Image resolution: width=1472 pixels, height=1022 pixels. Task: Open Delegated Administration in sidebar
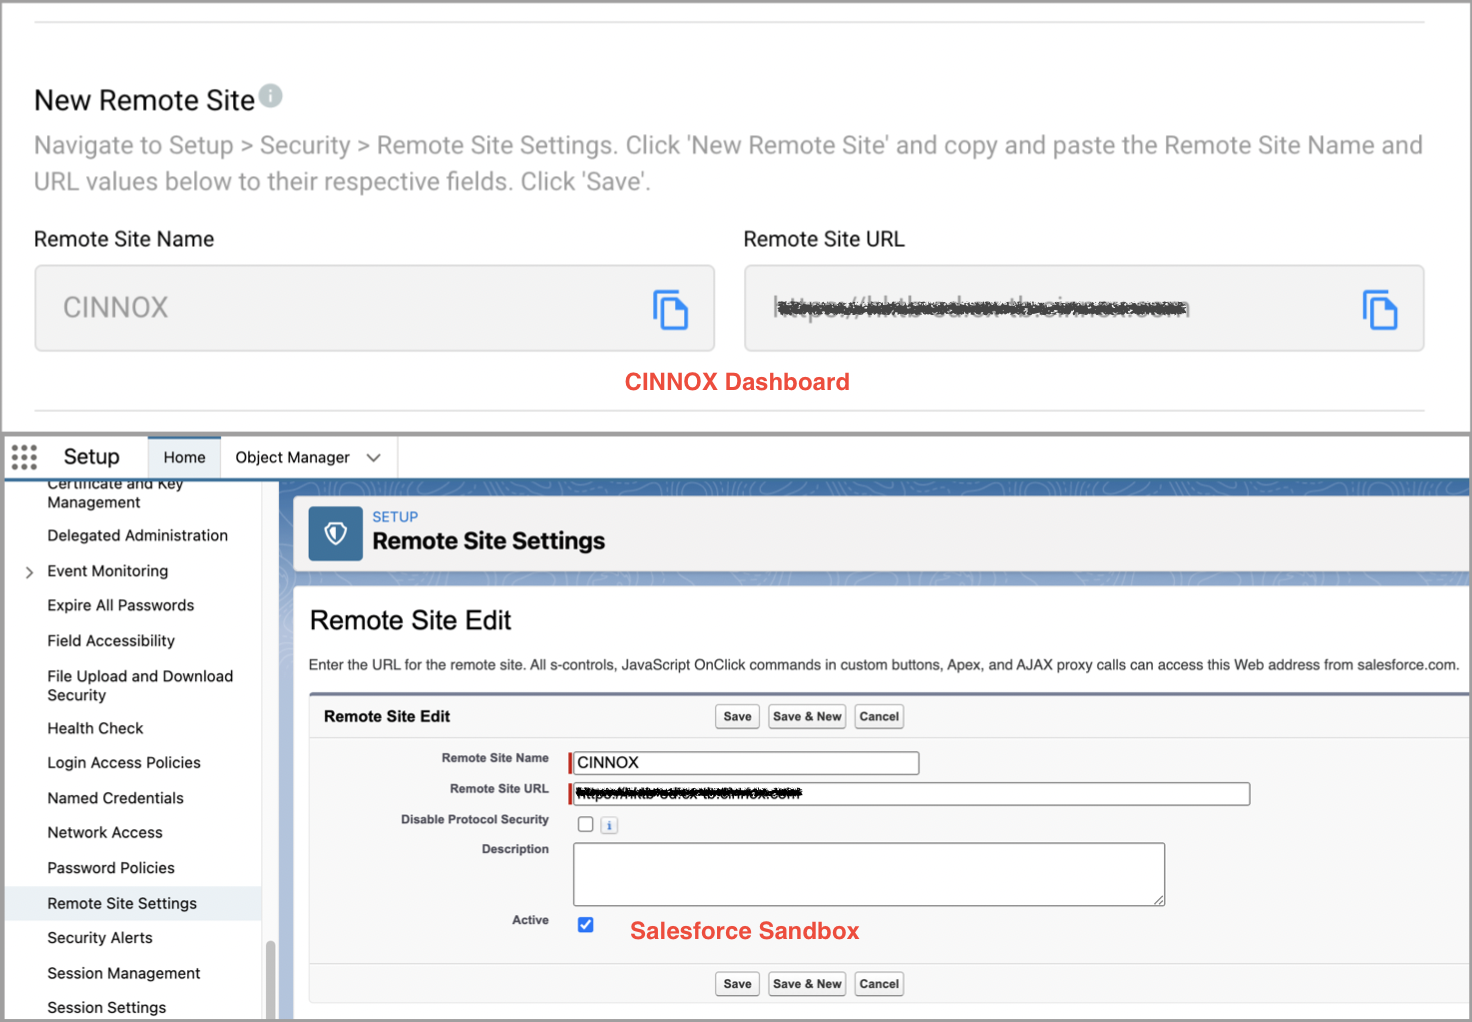pyautogui.click(x=138, y=535)
